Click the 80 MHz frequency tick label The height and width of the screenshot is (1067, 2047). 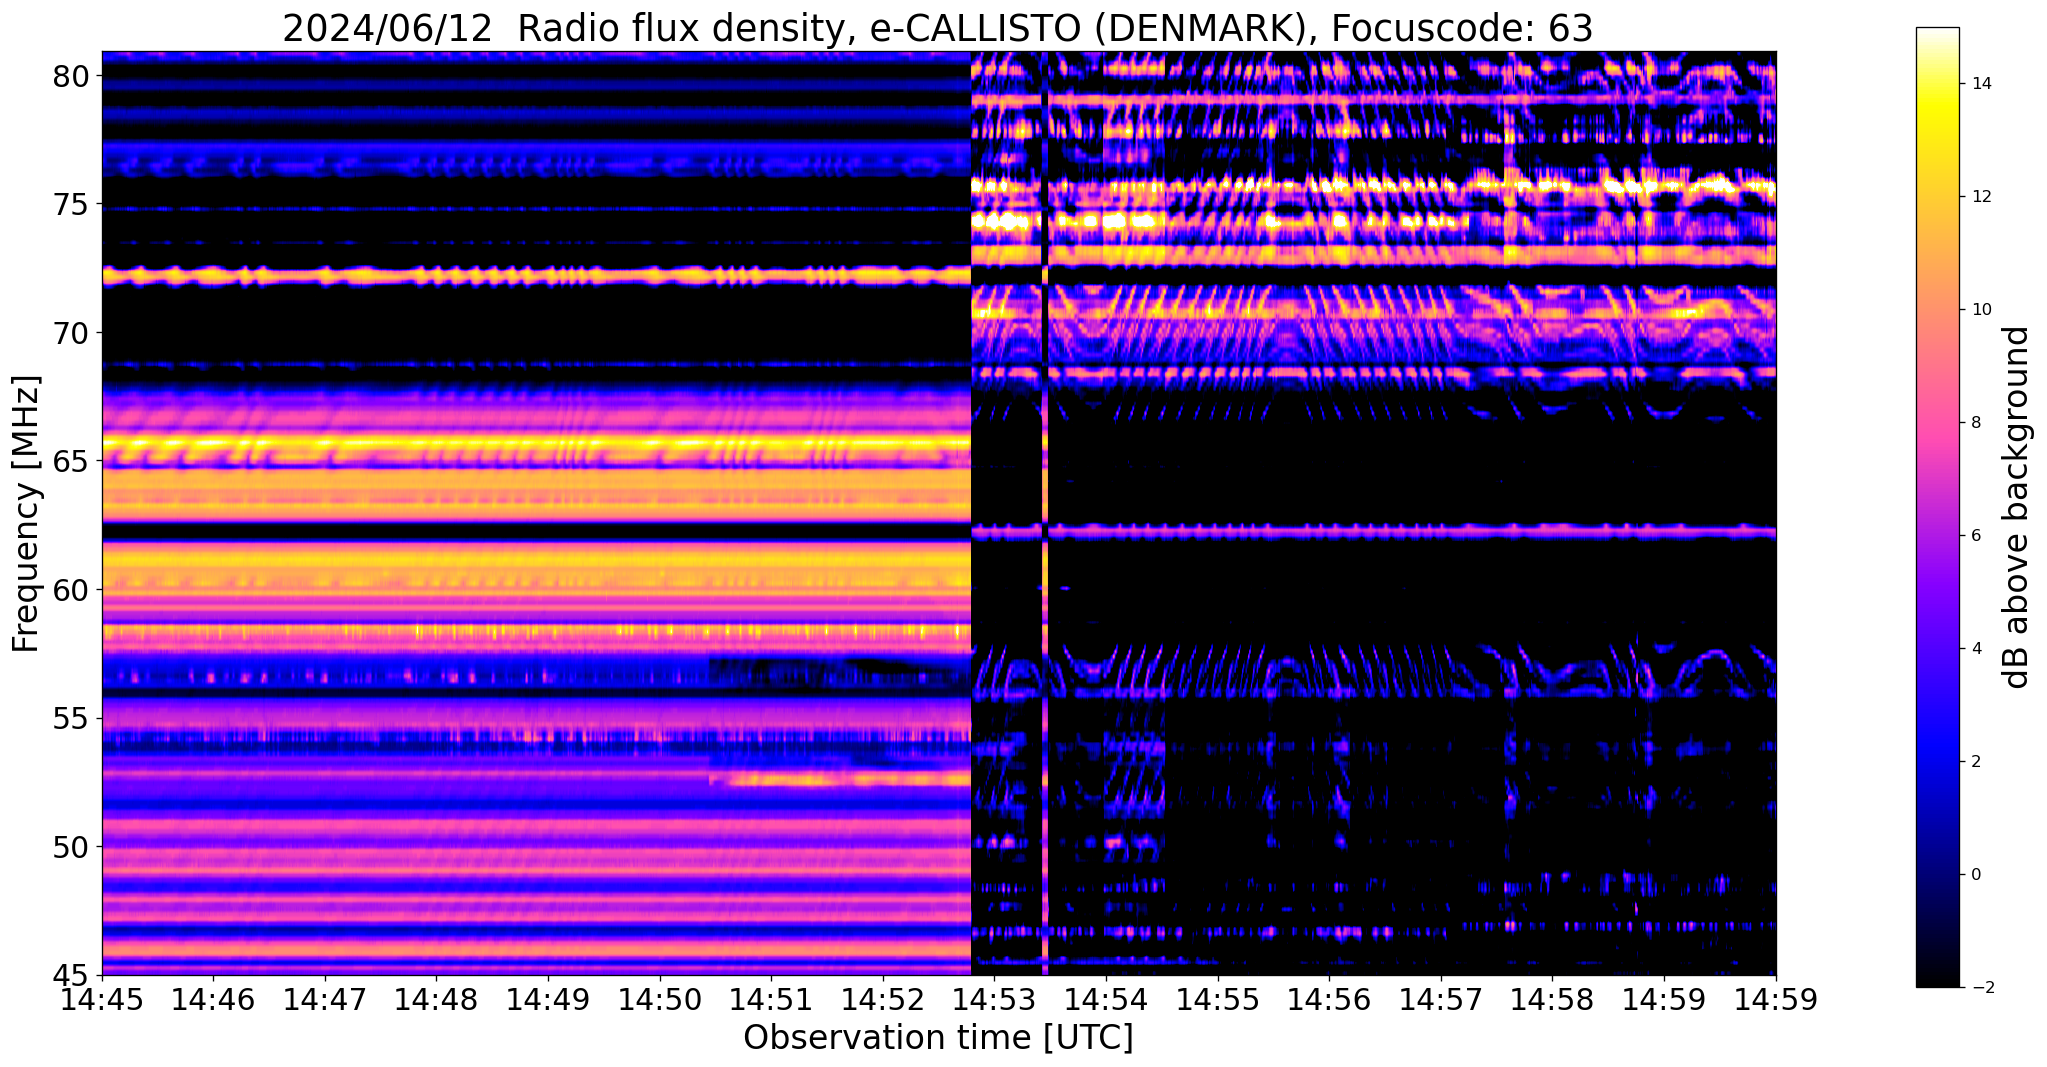tap(70, 76)
